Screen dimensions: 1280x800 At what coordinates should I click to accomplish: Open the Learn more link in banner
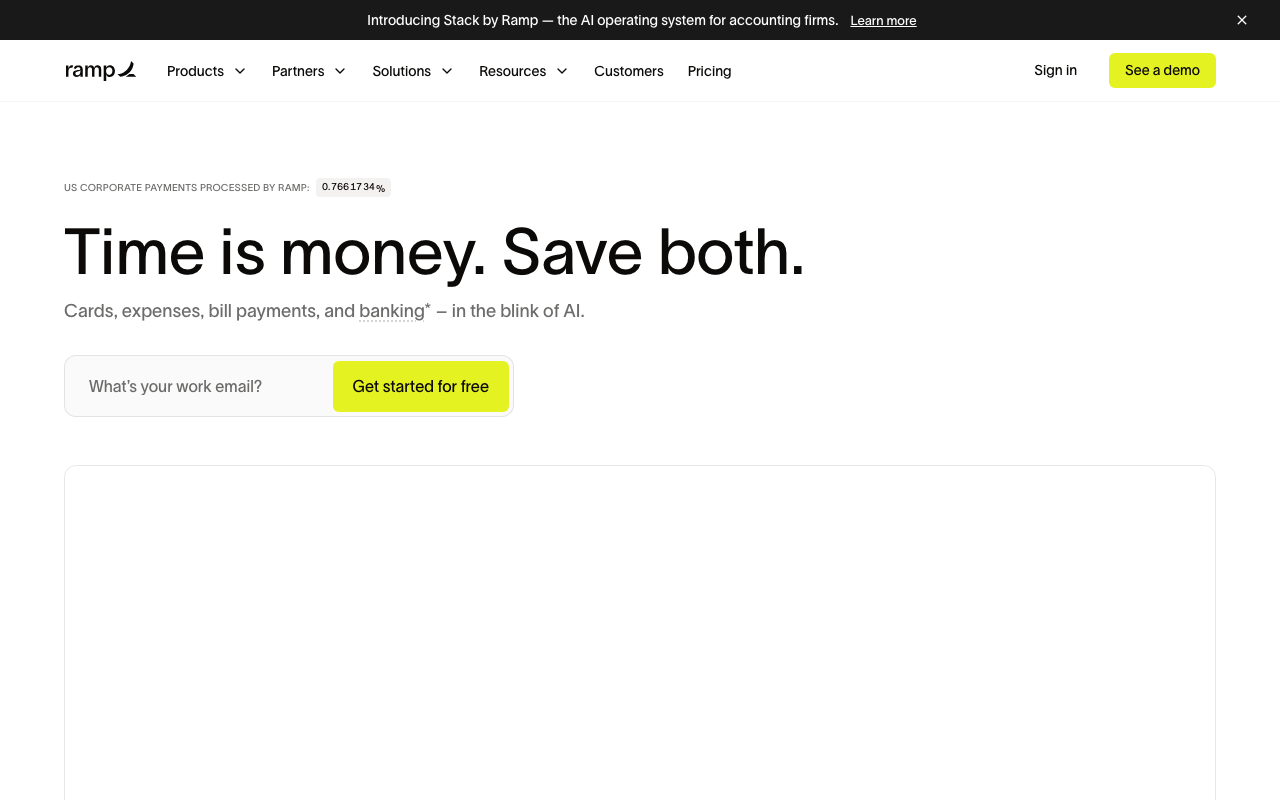coord(883,20)
